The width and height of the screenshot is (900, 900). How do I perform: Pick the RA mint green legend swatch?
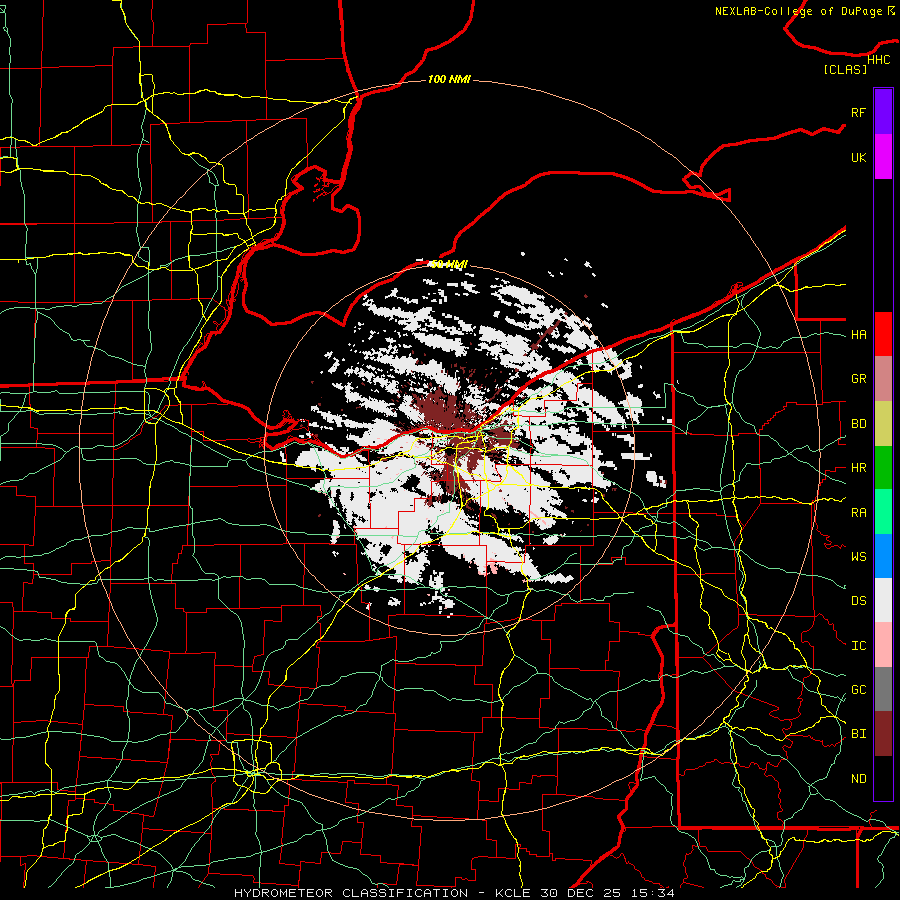click(x=883, y=512)
